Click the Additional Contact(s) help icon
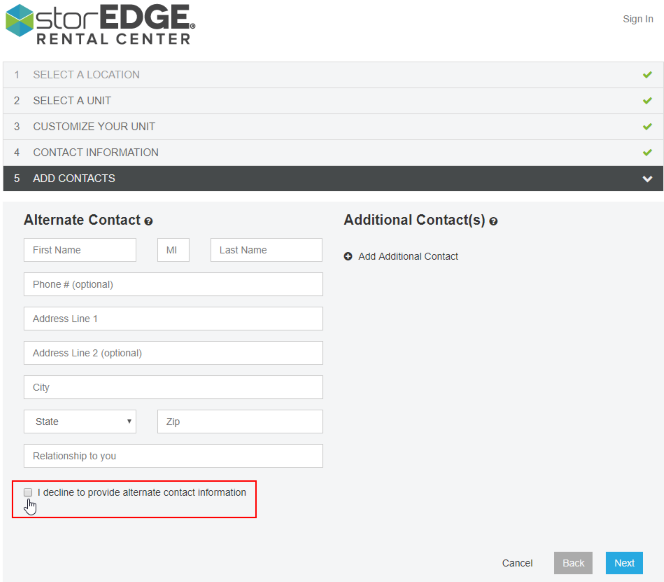 point(493,221)
